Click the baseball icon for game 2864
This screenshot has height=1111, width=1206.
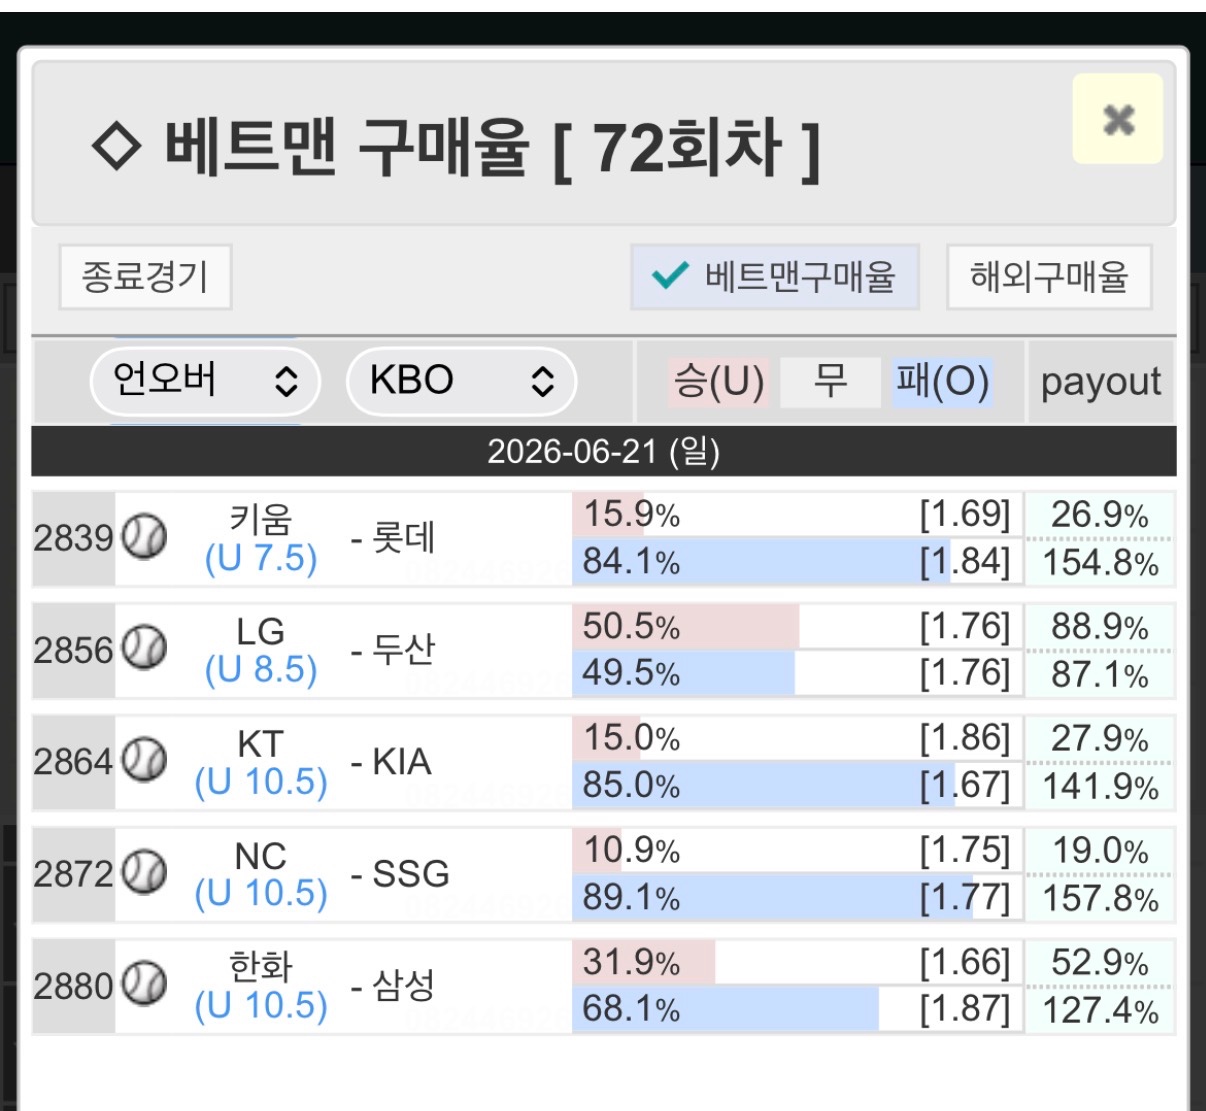[x=144, y=762]
